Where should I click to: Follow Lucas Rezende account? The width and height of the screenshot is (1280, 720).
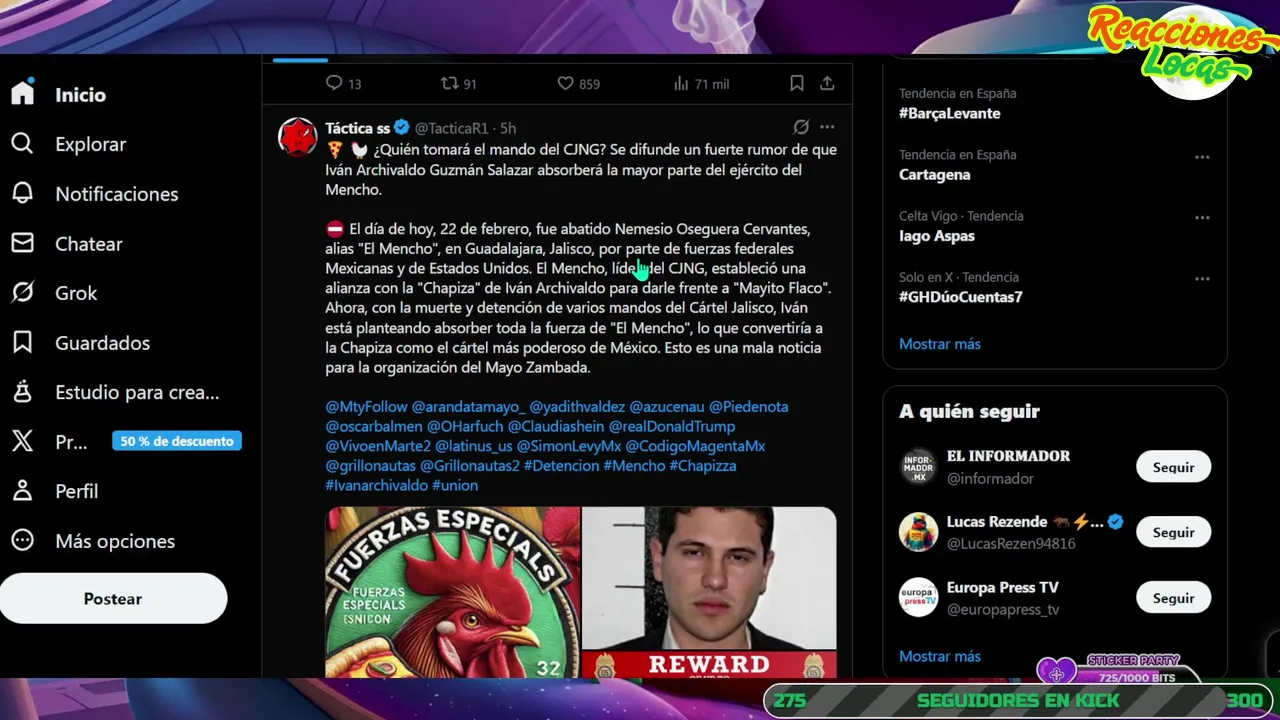point(1173,532)
